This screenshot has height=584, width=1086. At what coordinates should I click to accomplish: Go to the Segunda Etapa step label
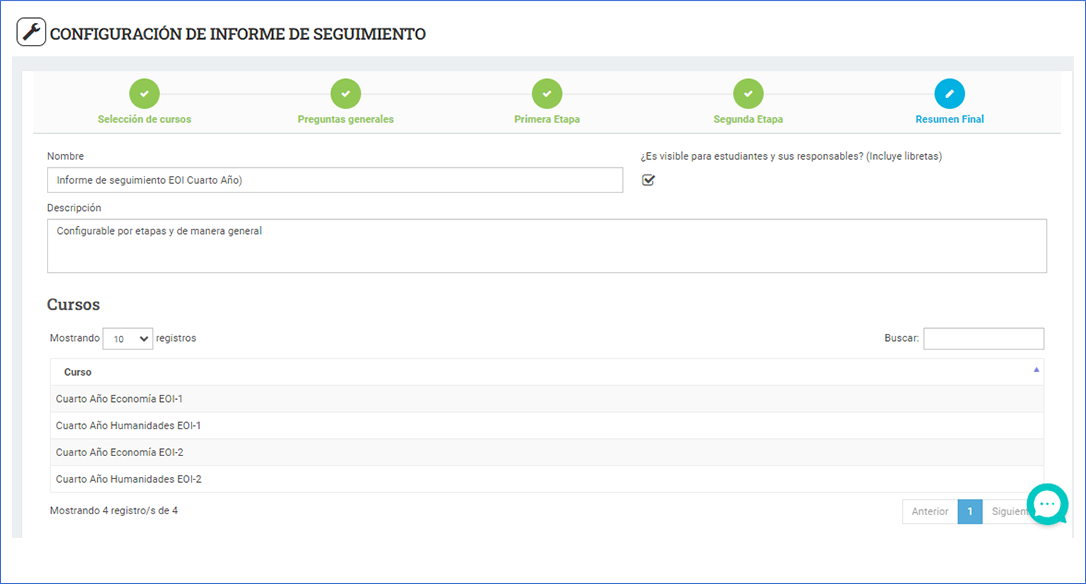(x=748, y=119)
